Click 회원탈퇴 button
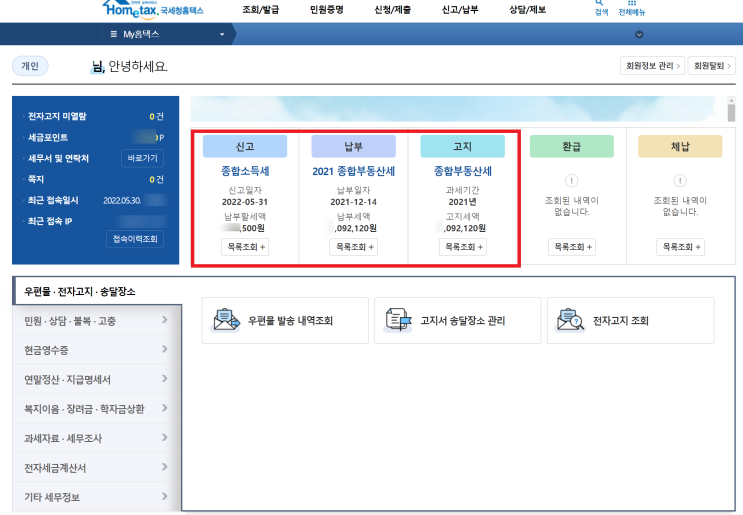This screenshot has height=515, width=743. [712, 66]
